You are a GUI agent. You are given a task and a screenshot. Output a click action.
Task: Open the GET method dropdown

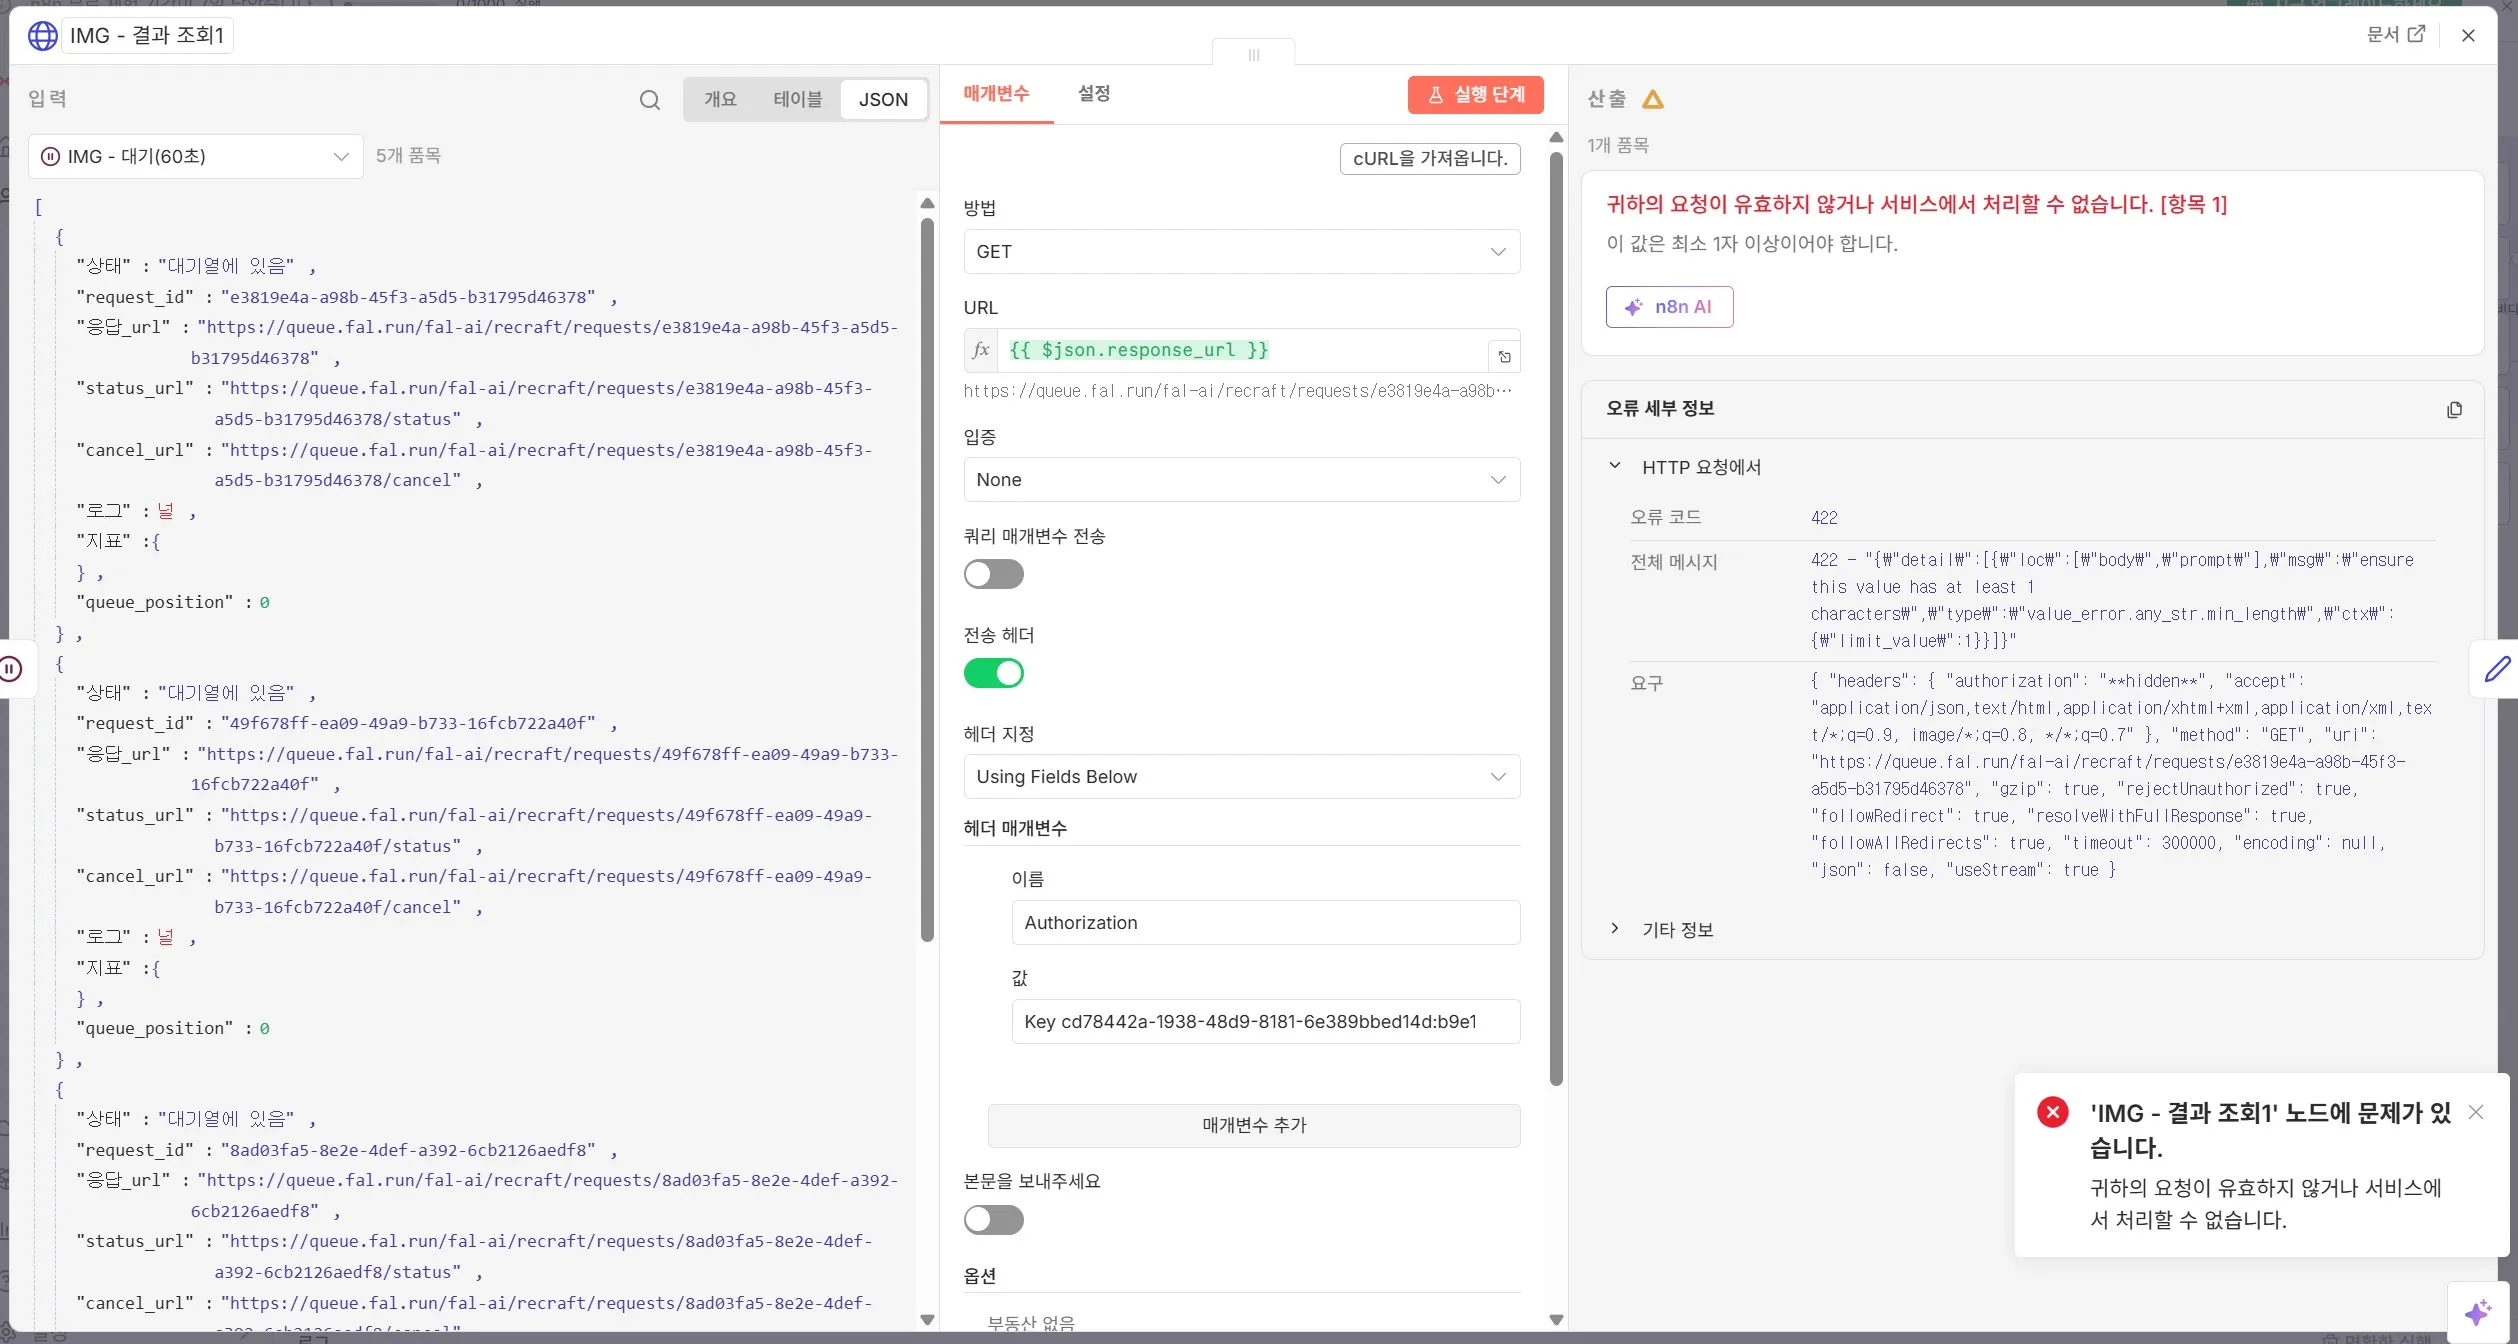coord(1241,251)
